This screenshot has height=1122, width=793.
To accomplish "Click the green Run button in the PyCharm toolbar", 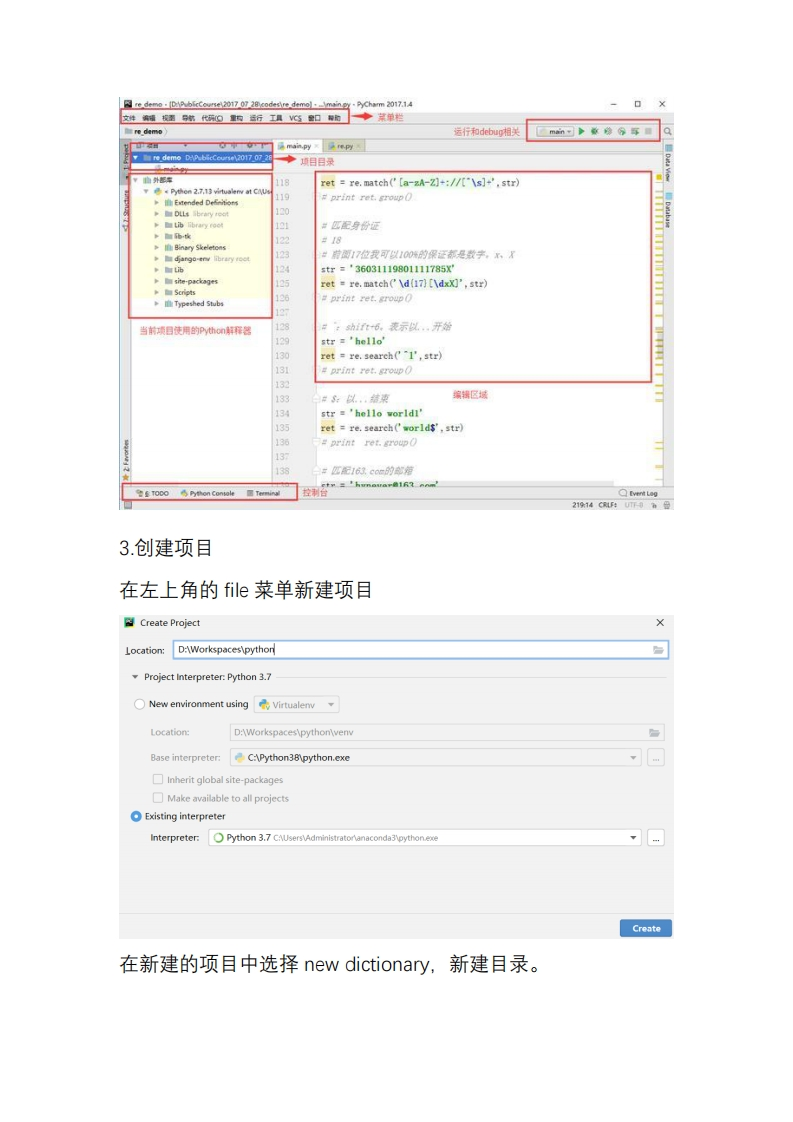I will point(582,132).
